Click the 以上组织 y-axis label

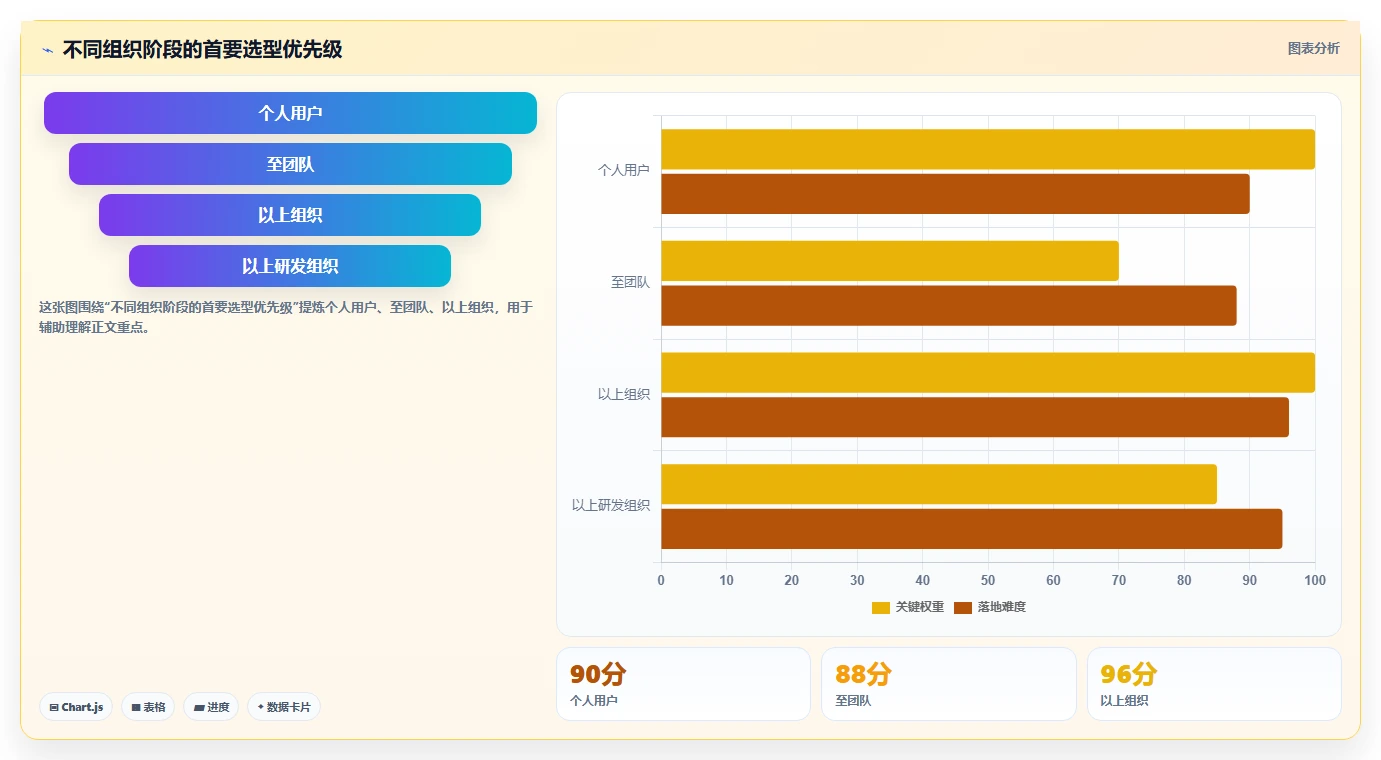tap(624, 395)
